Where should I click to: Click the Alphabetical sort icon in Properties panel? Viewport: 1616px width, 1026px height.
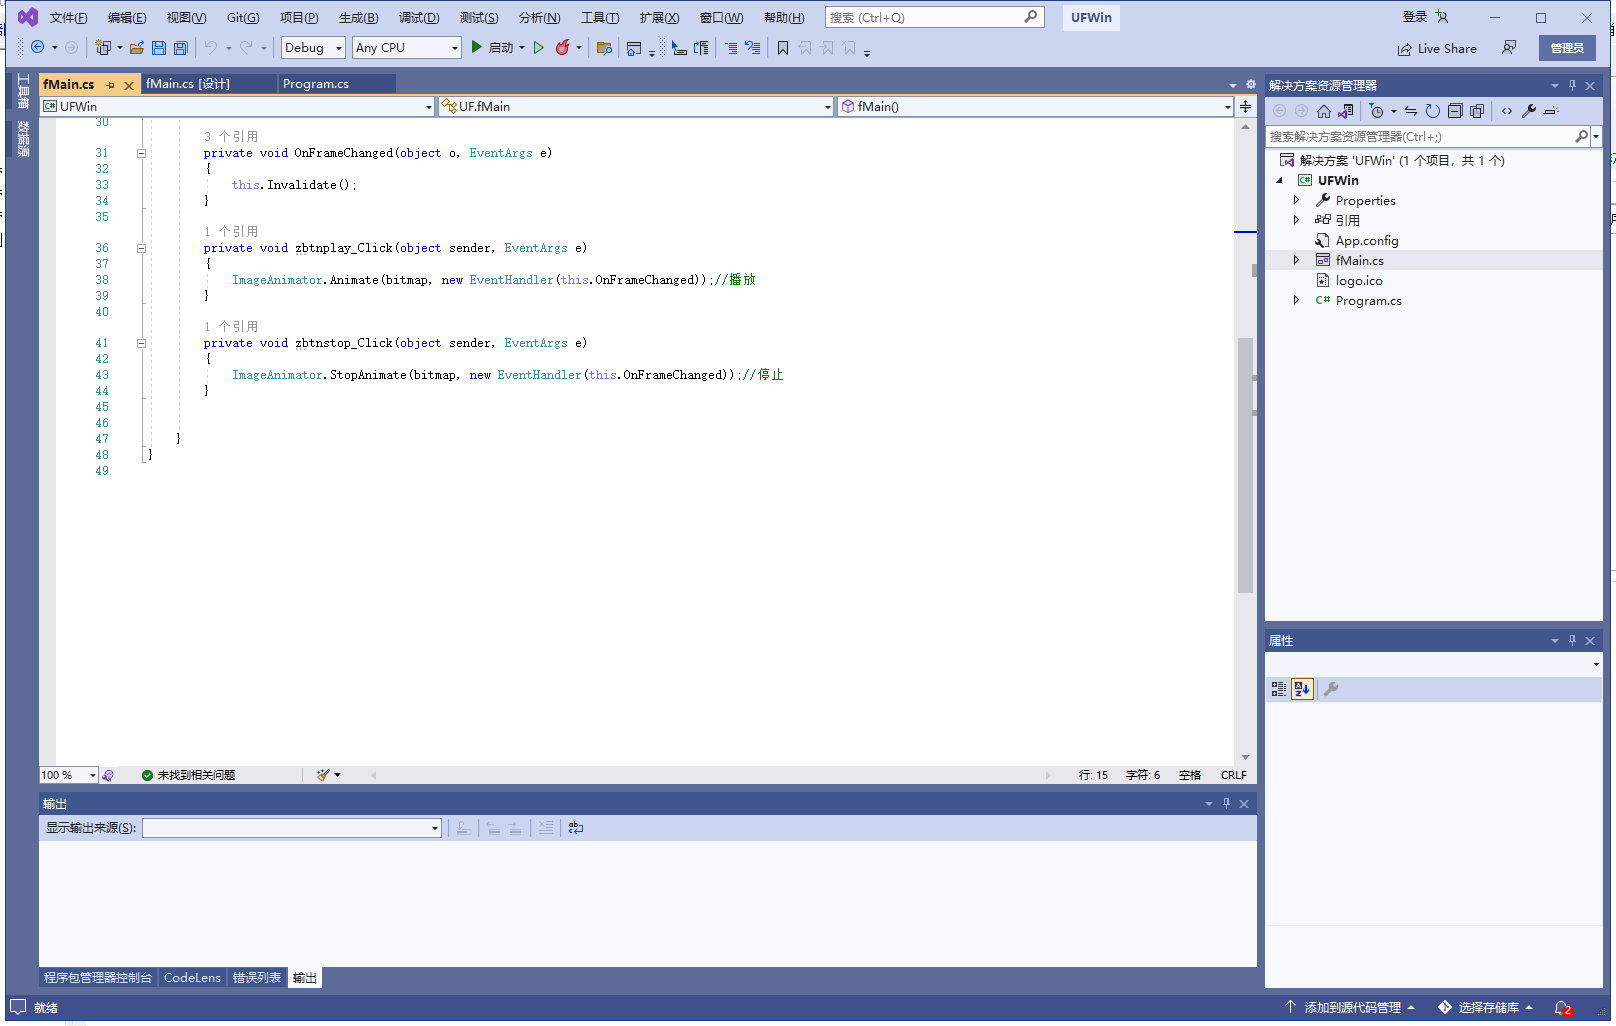(1302, 689)
